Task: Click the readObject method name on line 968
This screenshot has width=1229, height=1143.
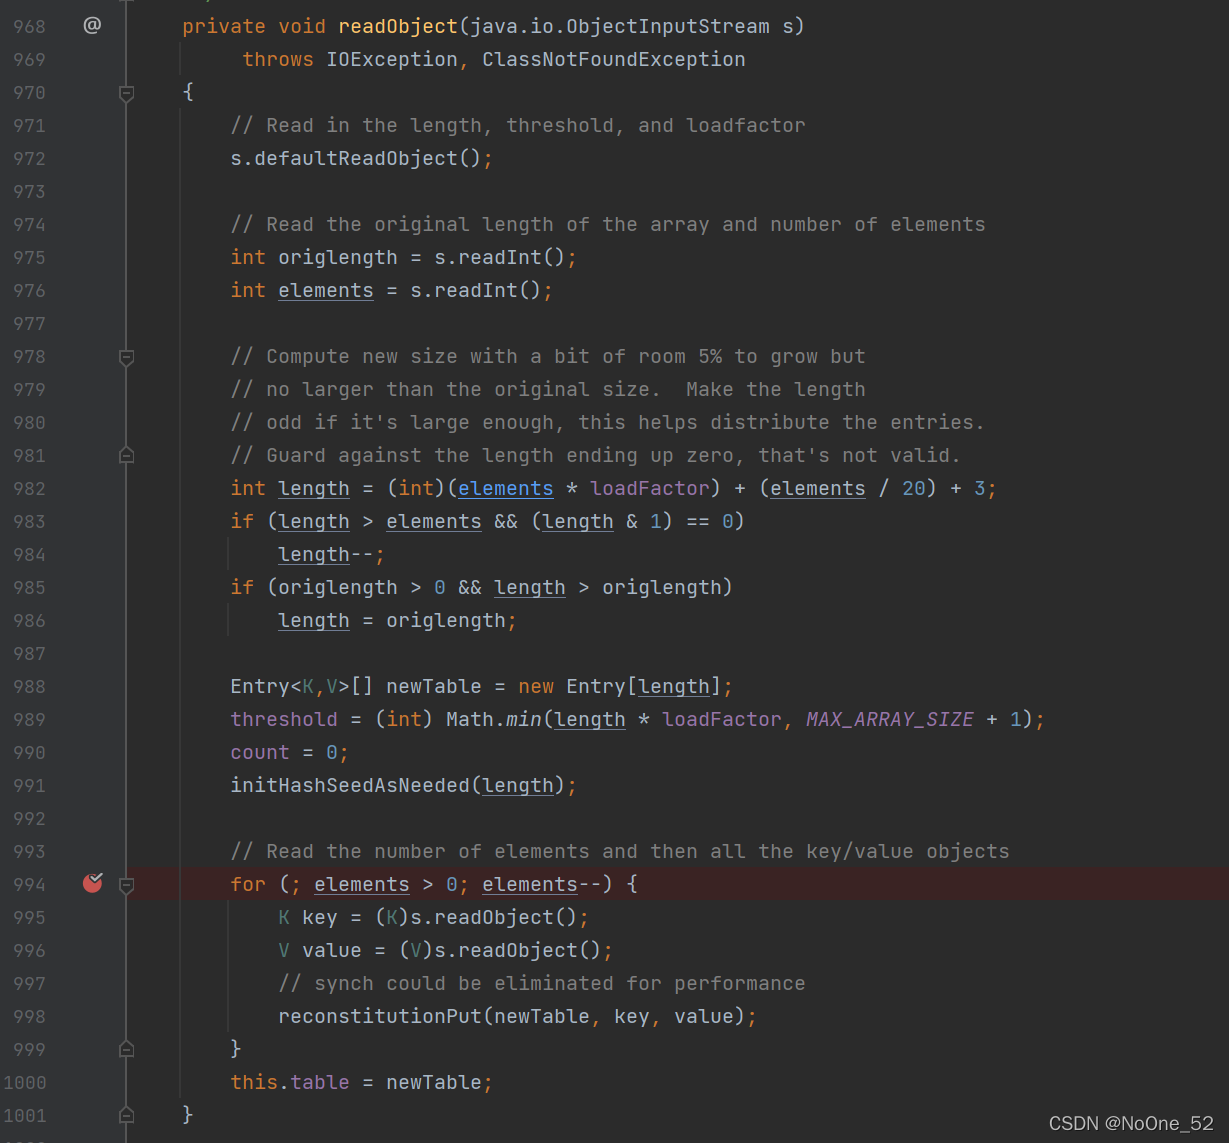Action: coord(398,26)
